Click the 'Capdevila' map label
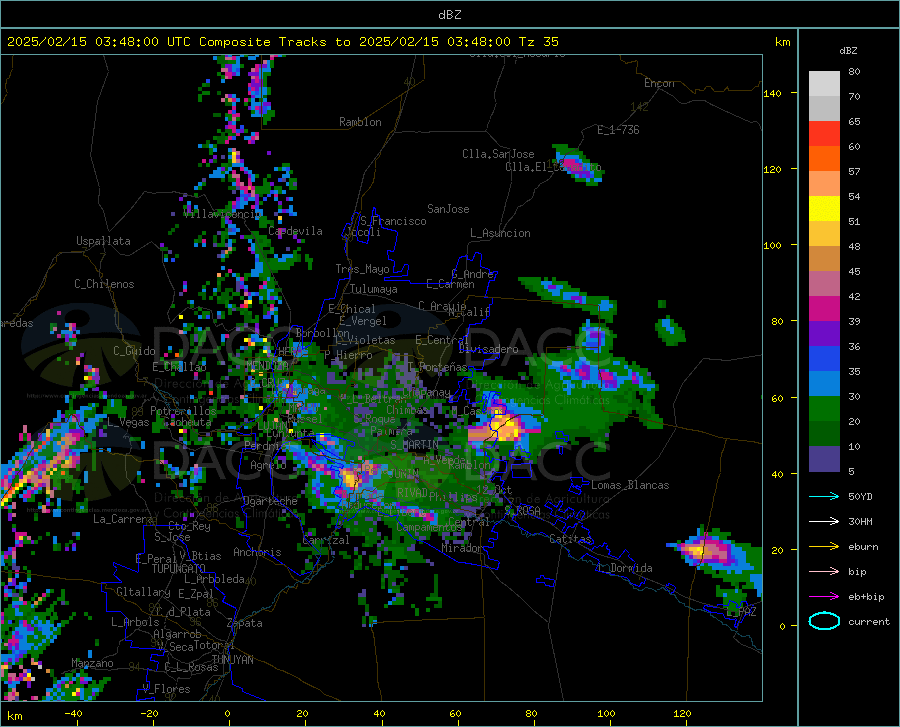Image resolution: width=900 pixels, height=727 pixels. pyautogui.click(x=295, y=231)
